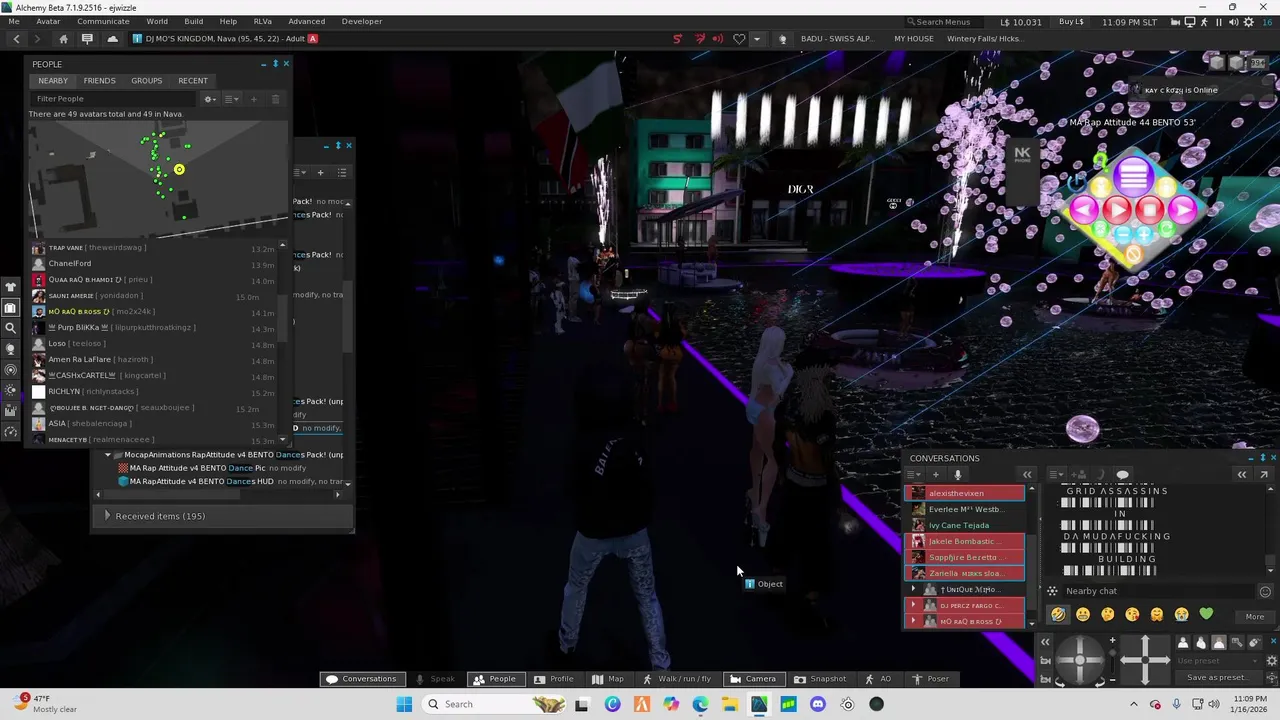Collapse the MocapAnimations RapAttitude v4 BENTO folder

click(x=108, y=455)
